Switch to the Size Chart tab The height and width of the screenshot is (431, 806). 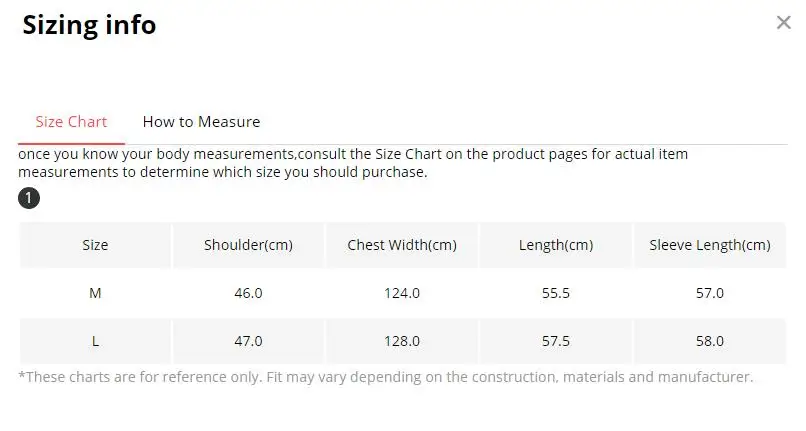tap(71, 122)
